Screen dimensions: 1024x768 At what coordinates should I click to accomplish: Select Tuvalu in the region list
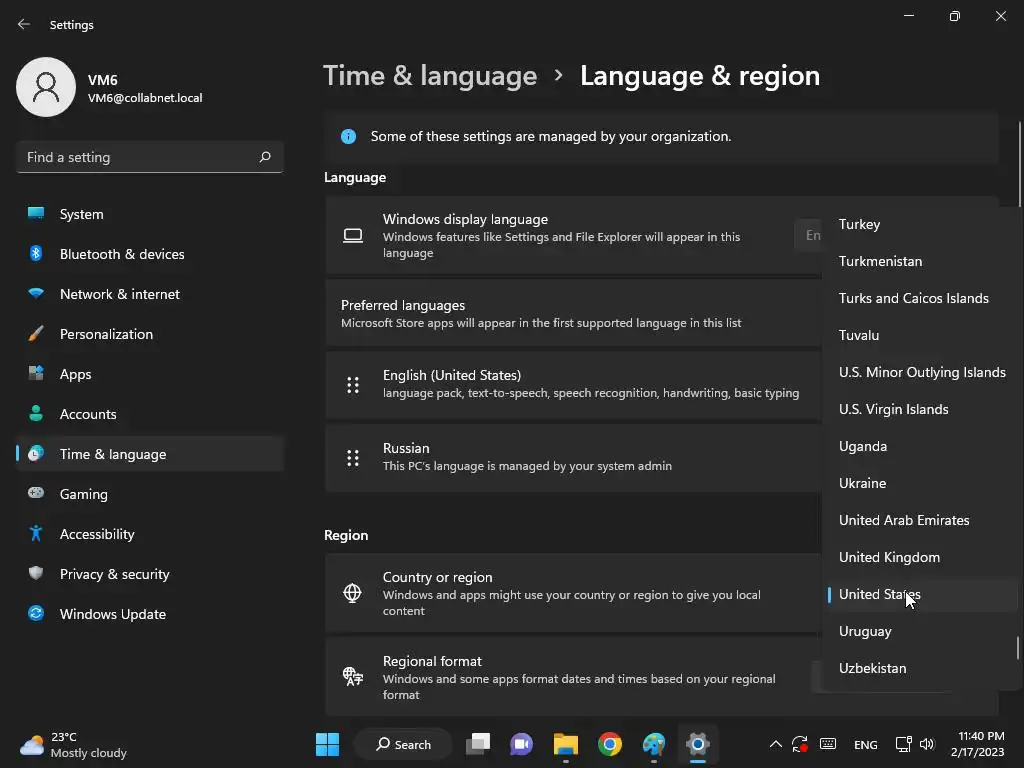click(920, 335)
